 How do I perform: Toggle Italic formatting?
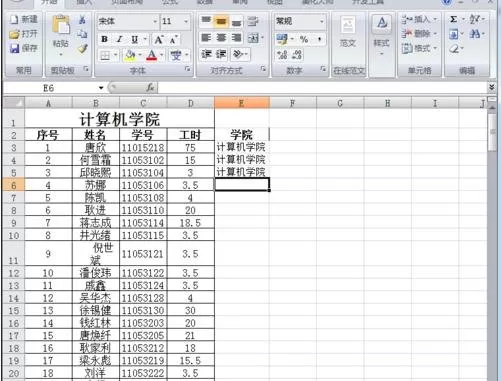[120, 40]
